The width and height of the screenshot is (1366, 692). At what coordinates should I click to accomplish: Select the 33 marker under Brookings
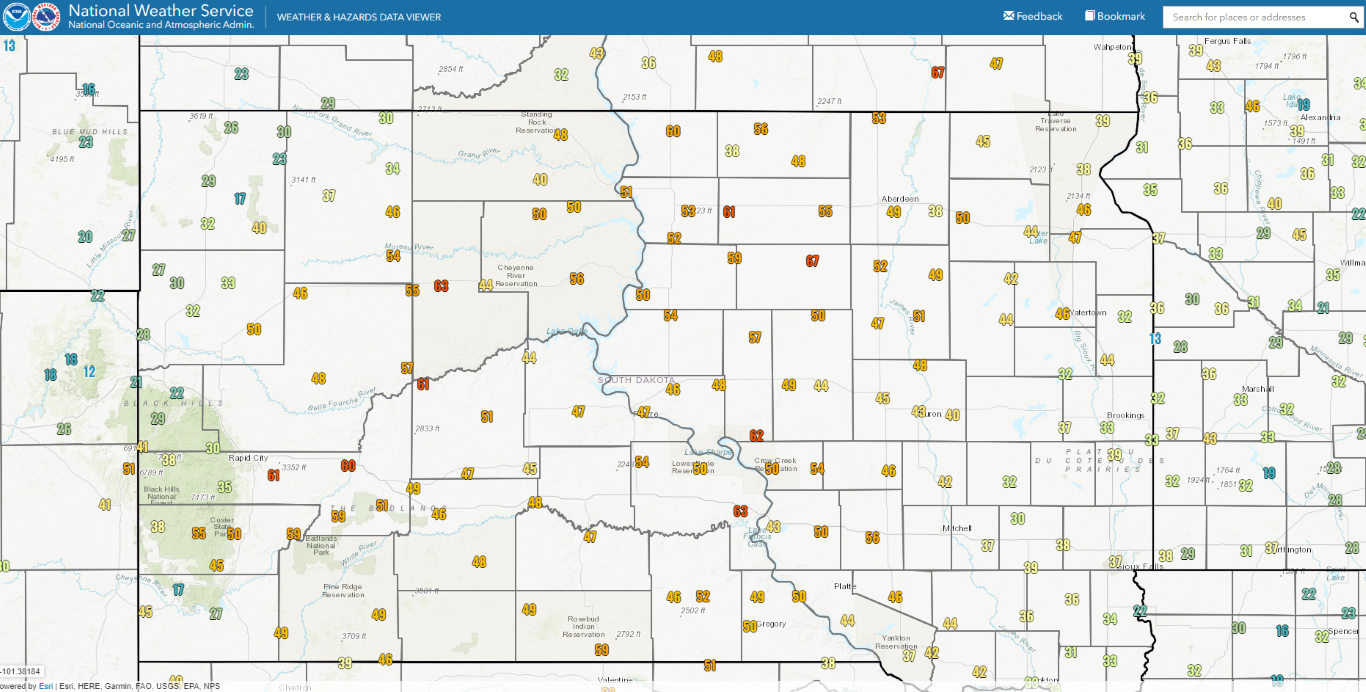point(1107,428)
